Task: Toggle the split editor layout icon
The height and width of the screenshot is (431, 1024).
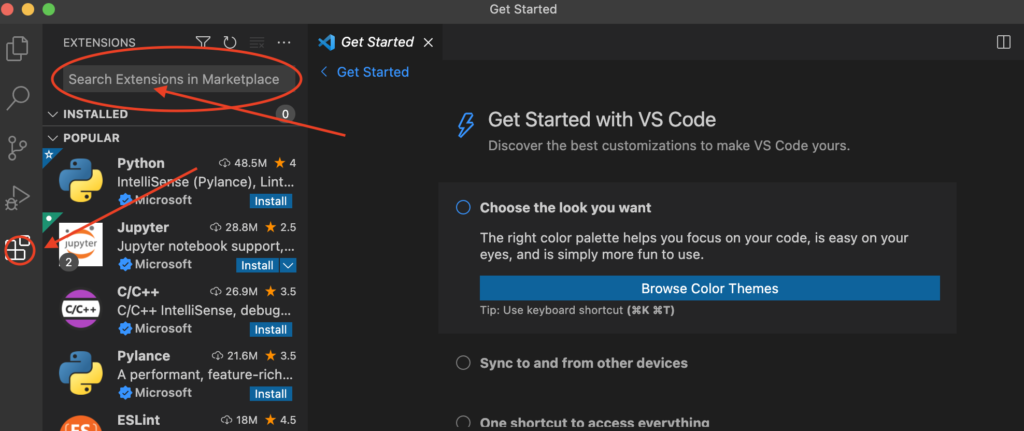Action: point(1004,42)
